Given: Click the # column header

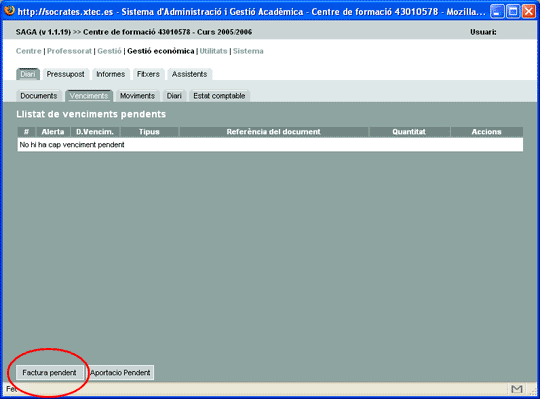Looking at the screenshot, I should coord(27,132).
